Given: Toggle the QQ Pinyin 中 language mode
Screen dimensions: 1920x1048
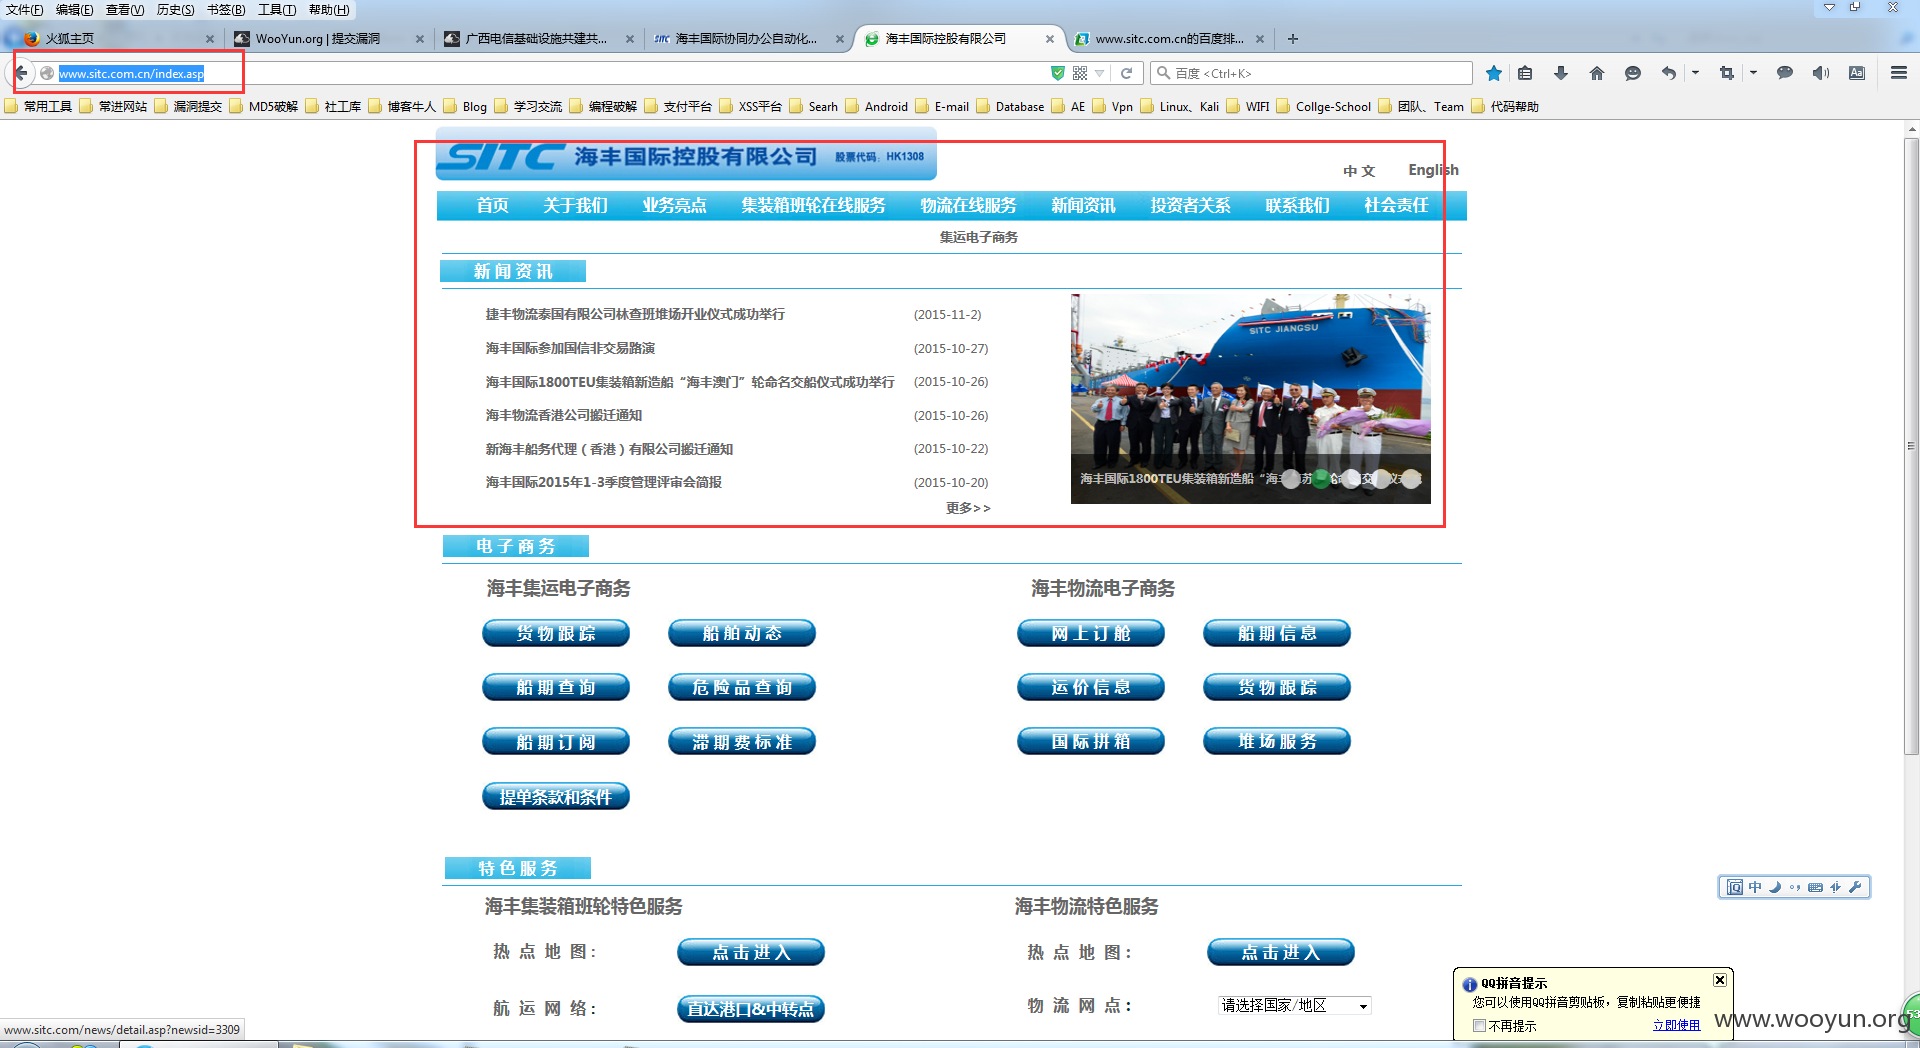Looking at the screenshot, I should tap(1755, 887).
